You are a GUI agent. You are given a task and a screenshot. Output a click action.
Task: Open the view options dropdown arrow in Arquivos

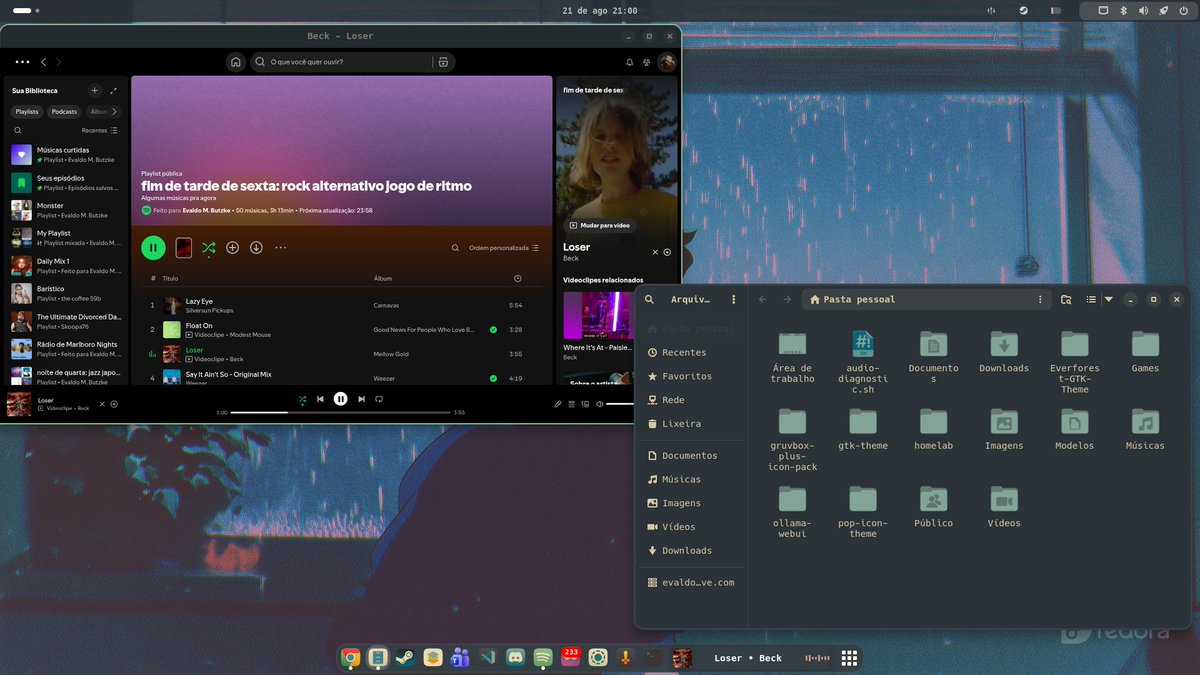pos(1108,299)
